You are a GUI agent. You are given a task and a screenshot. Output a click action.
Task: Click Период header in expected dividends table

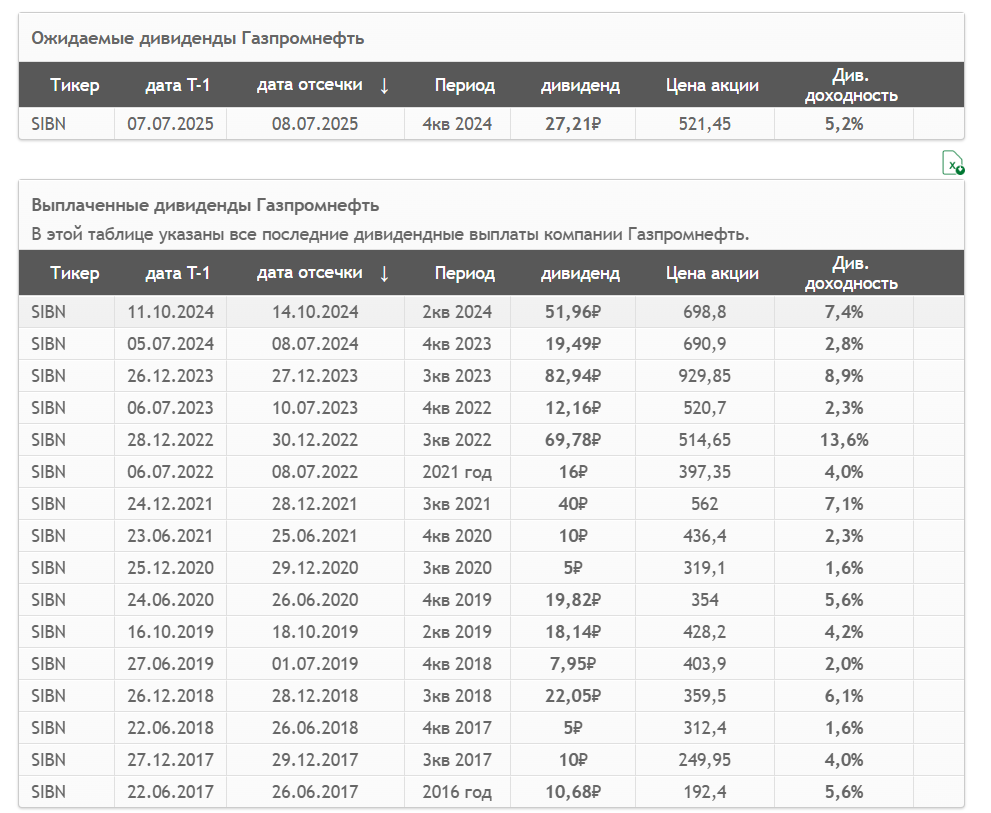[x=465, y=85]
